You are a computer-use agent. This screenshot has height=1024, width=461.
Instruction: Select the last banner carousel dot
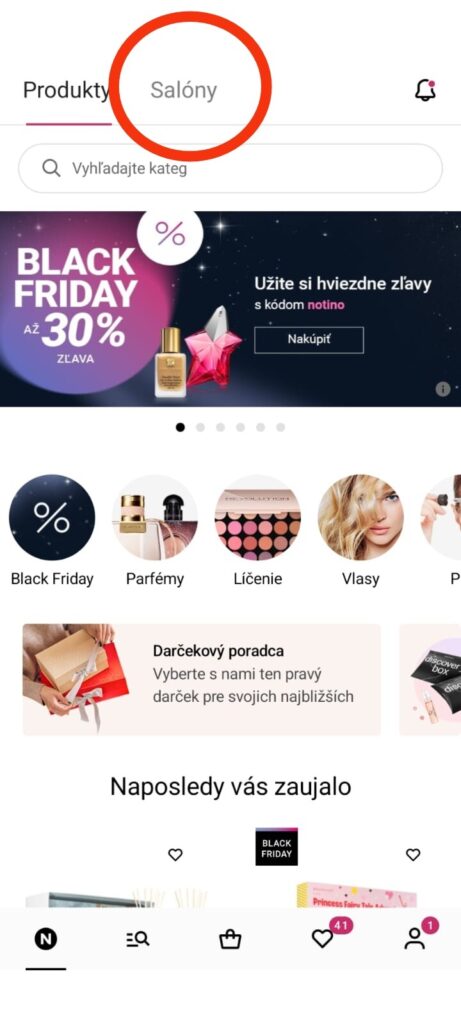click(x=281, y=427)
